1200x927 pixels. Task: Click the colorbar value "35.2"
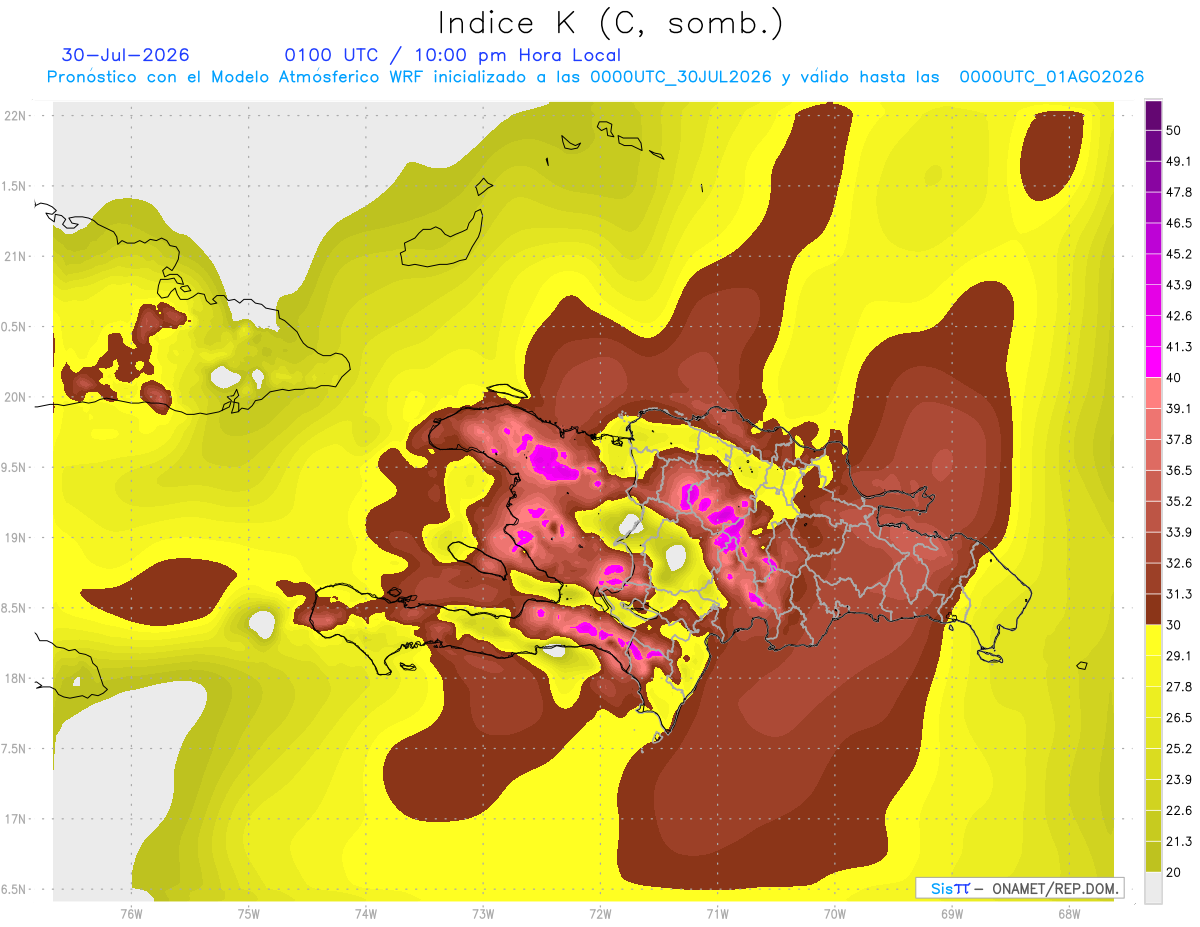(x=1179, y=501)
